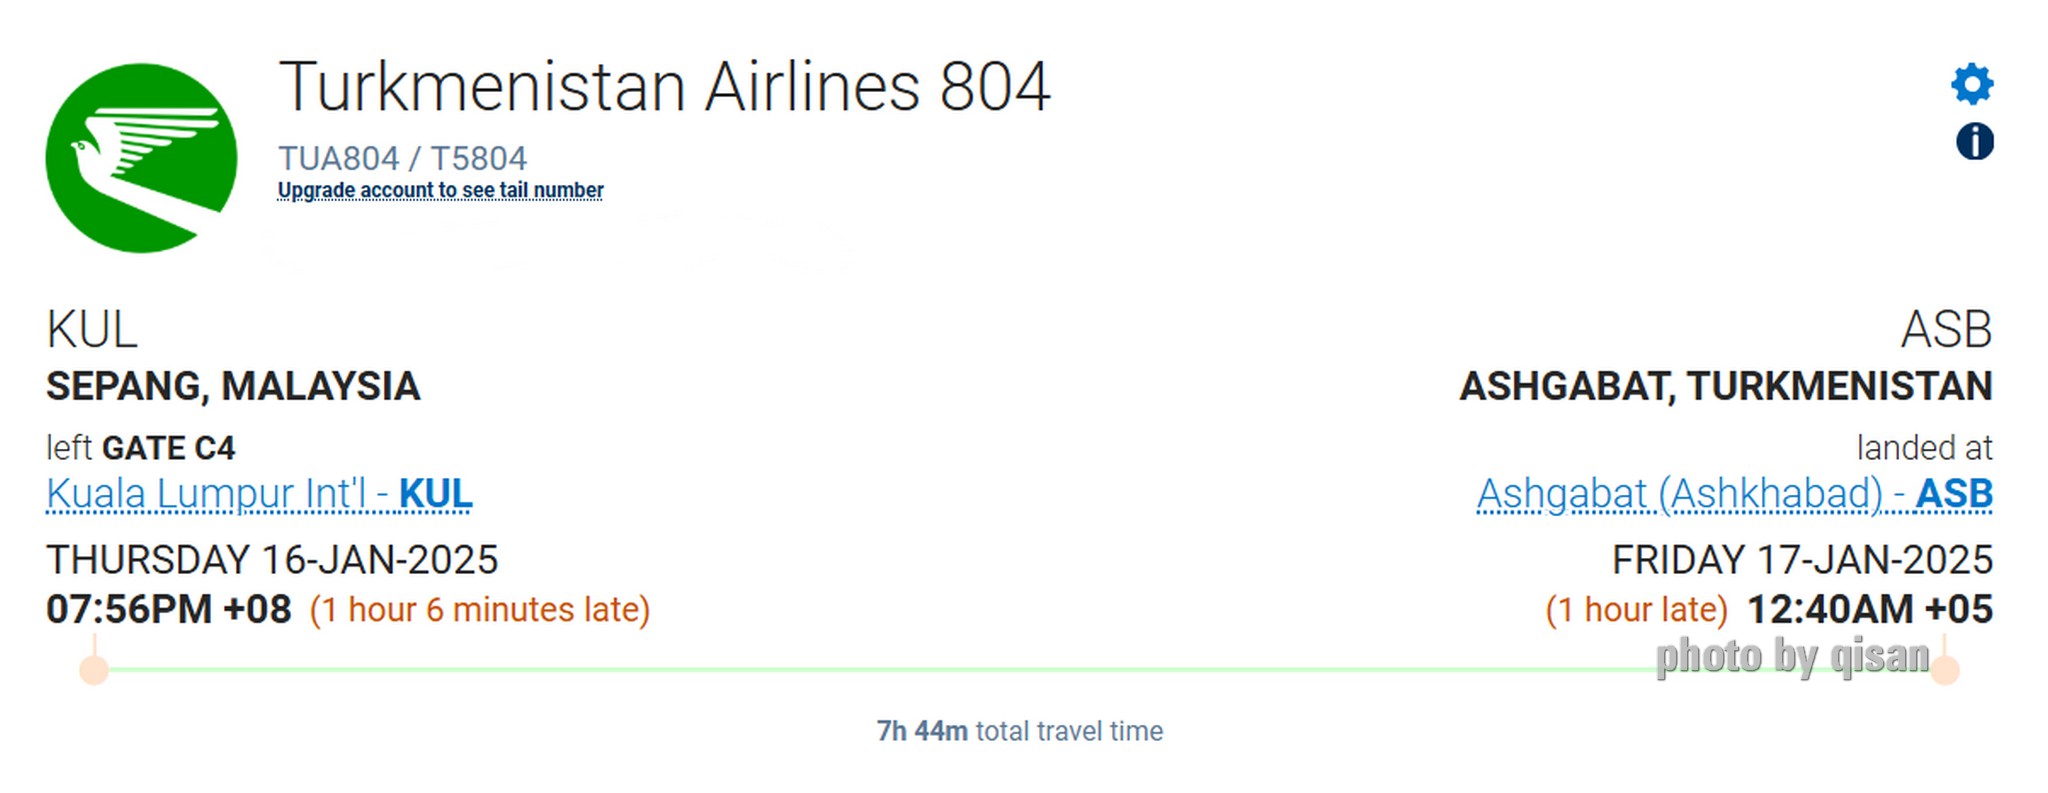
Task: Click the SEPANG, MALAYSIA origin city text
Action: 233,387
